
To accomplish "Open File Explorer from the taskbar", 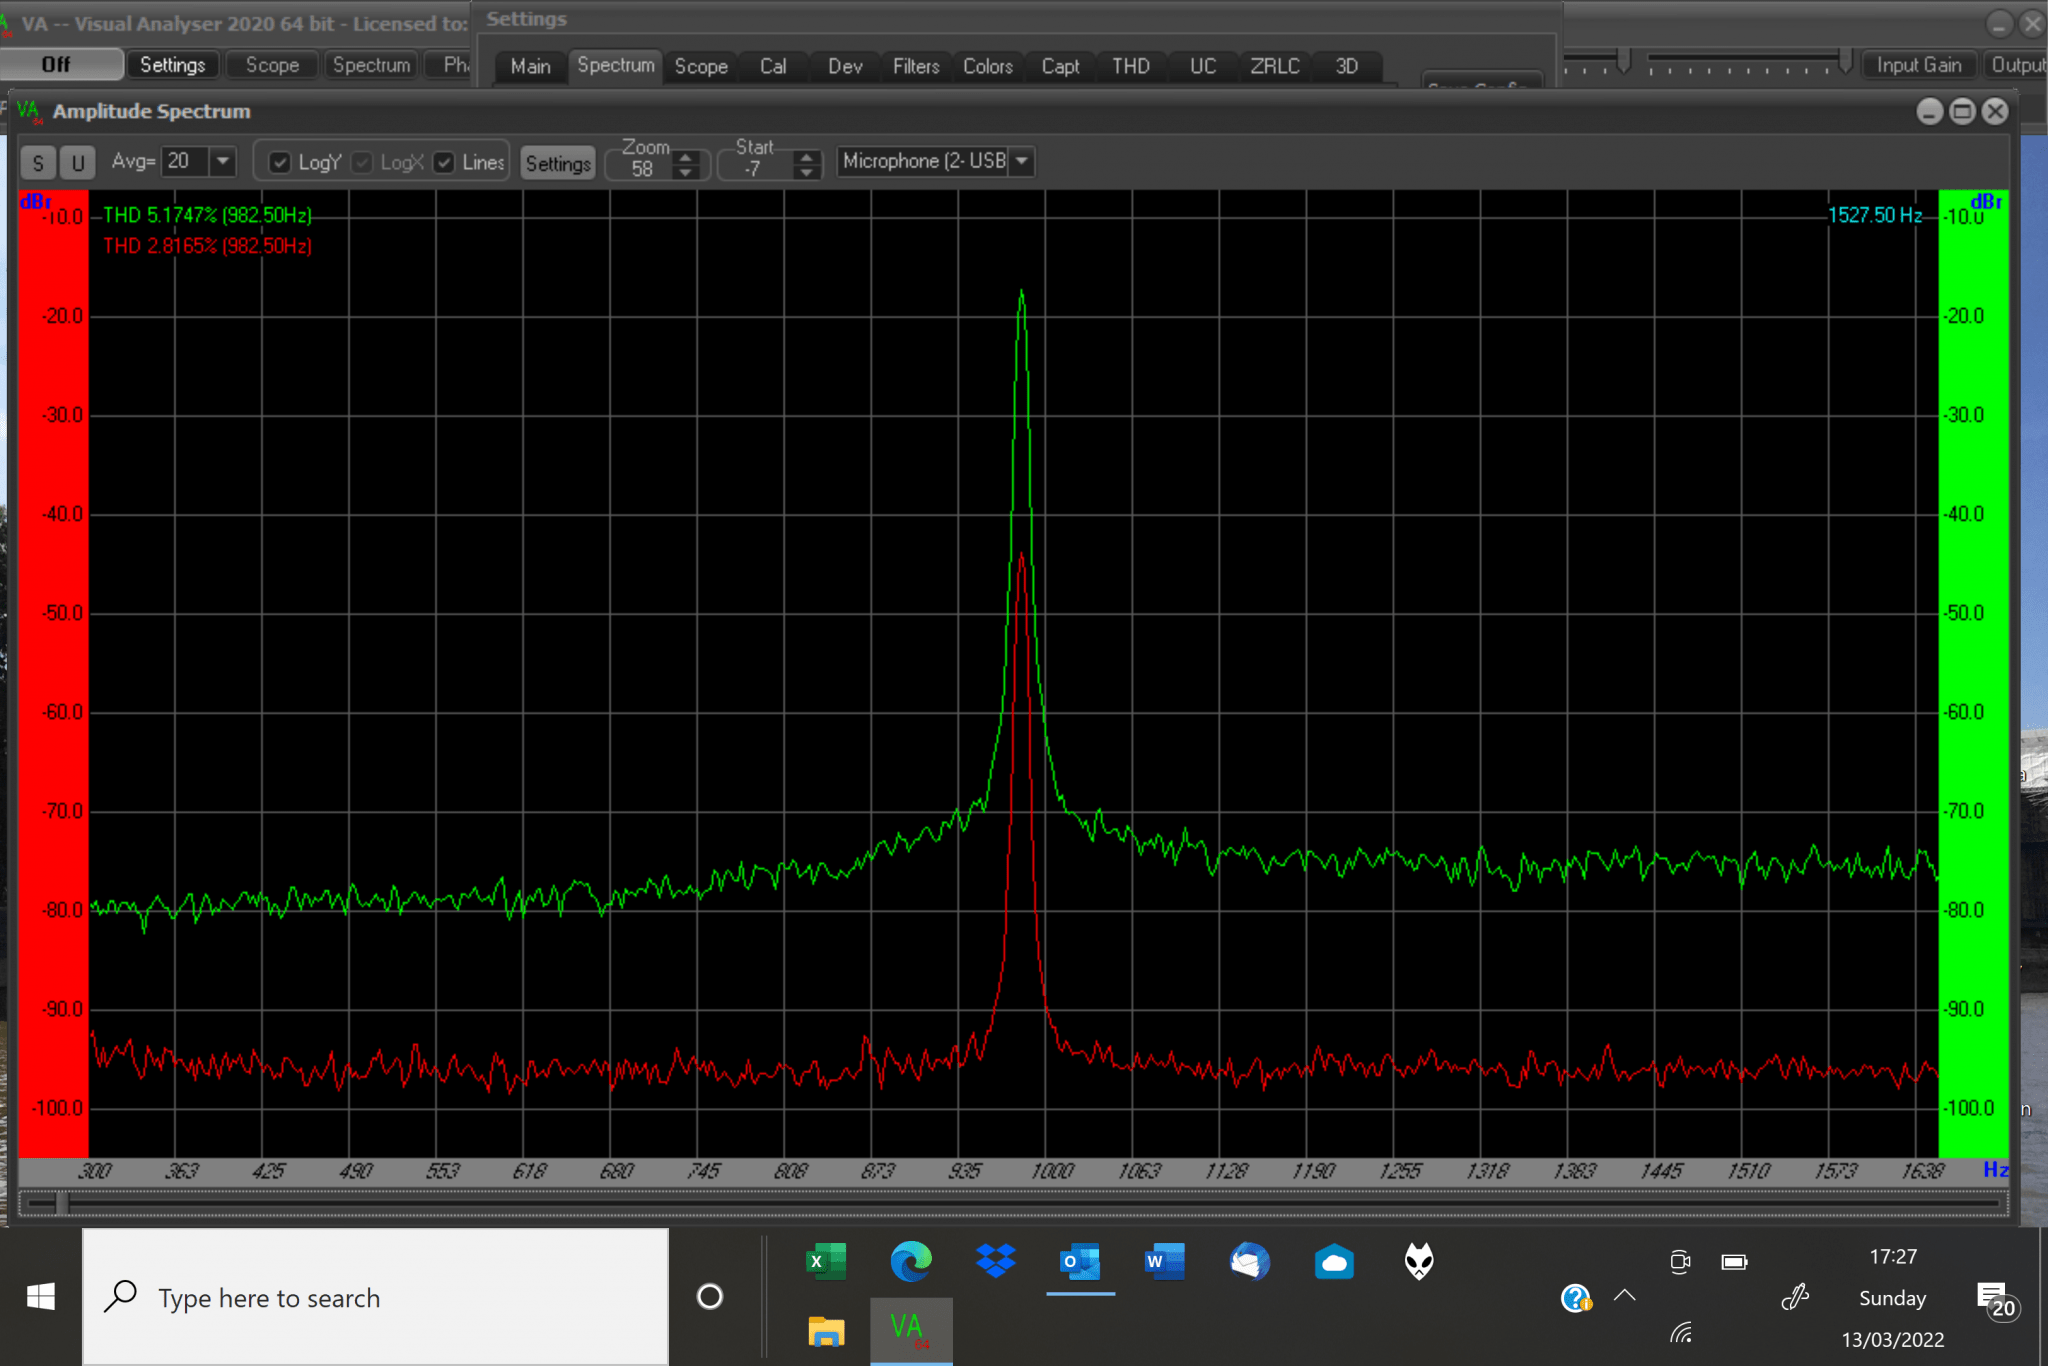I will (826, 1331).
